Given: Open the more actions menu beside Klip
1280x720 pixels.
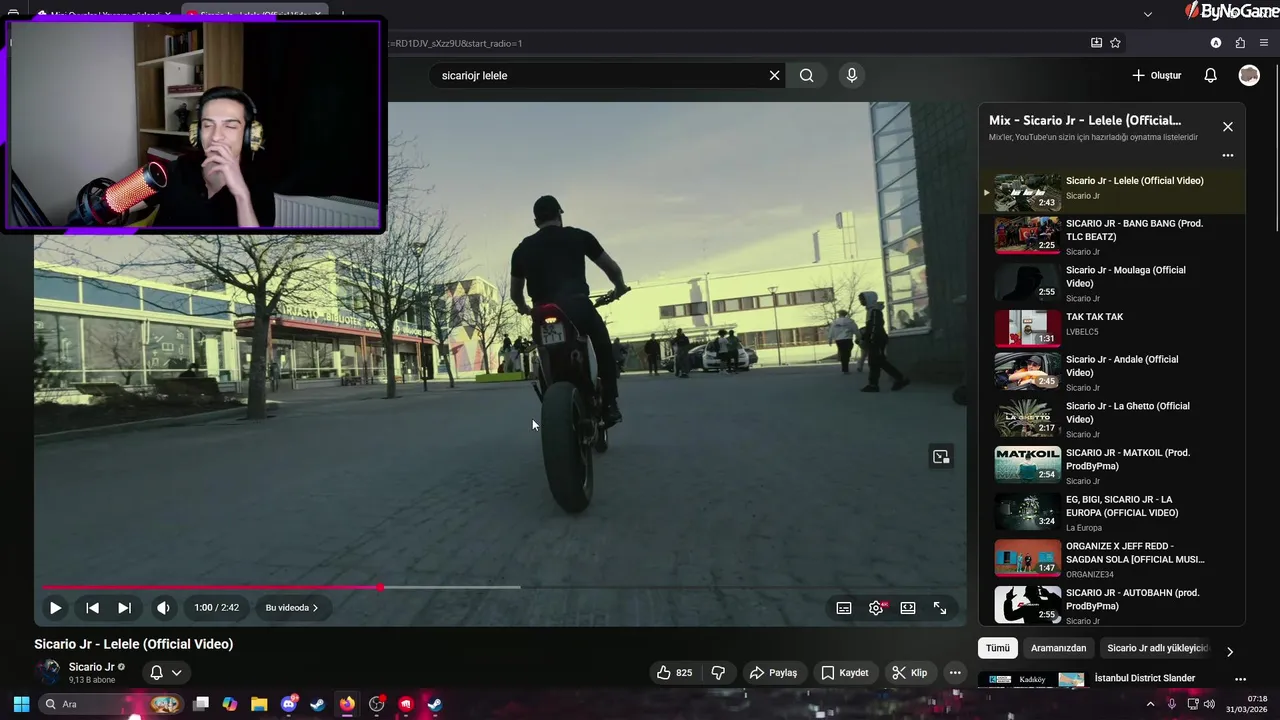Looking at the screenshot, I should pyautogui.click(x=955, y=673).
